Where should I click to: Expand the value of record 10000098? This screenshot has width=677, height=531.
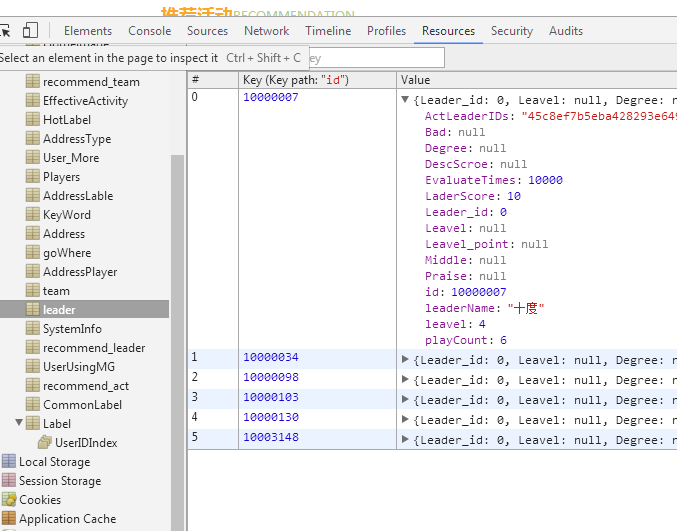(405, 379)
